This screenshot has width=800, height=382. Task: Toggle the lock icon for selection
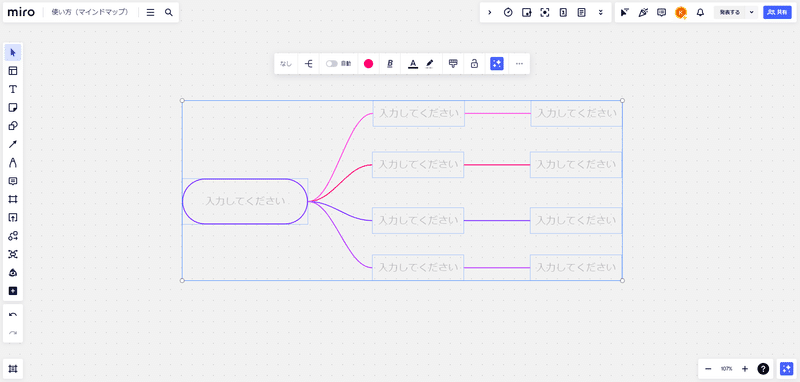pyautogui.click(x=474, y=64)
